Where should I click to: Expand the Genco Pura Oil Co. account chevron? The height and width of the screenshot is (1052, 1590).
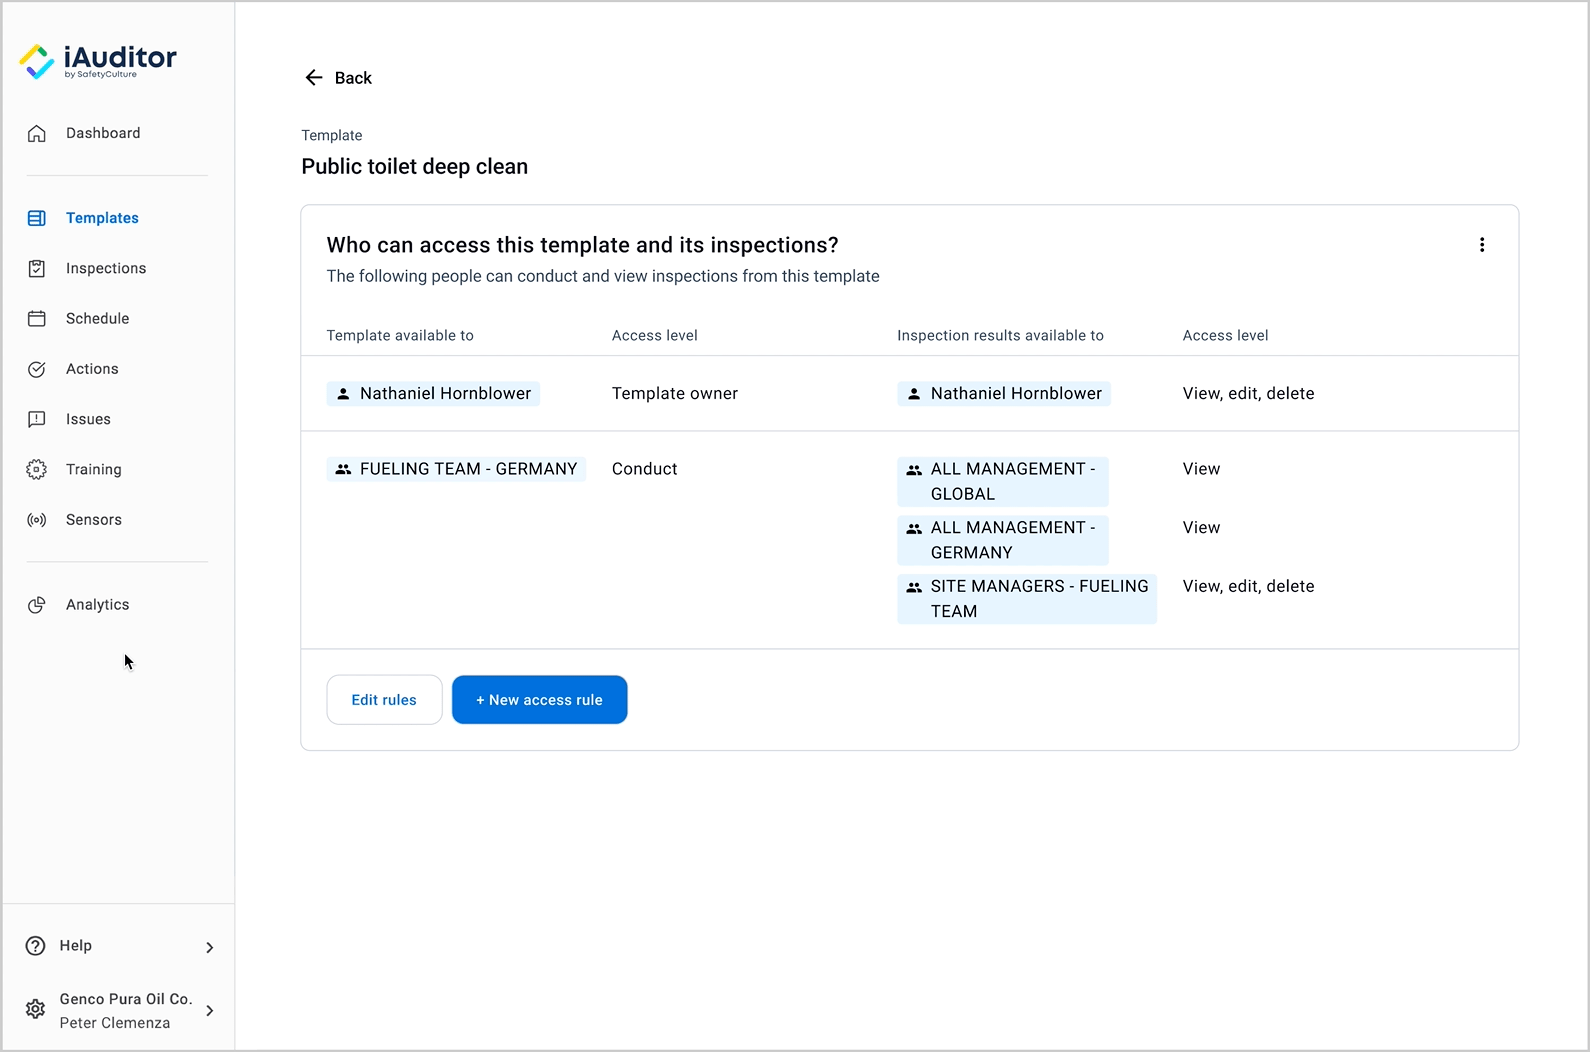coord(209,1011)
